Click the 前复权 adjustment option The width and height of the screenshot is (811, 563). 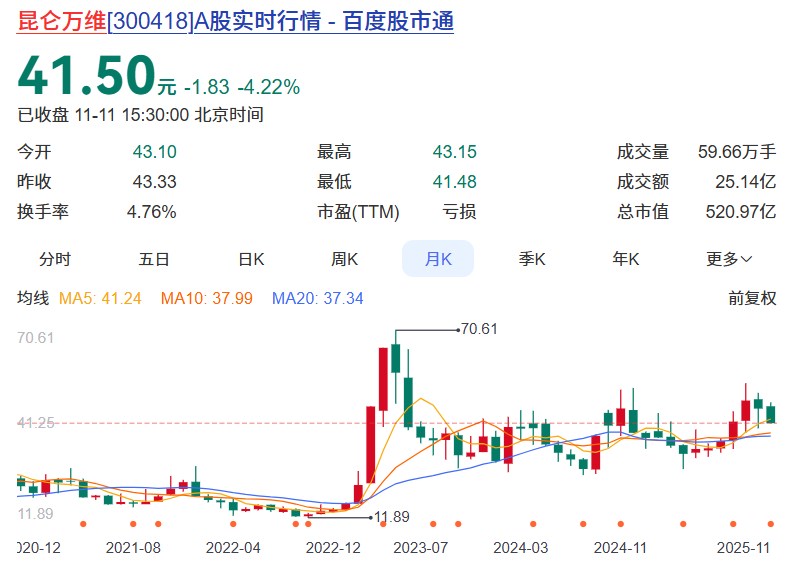[x=753, y=298]
